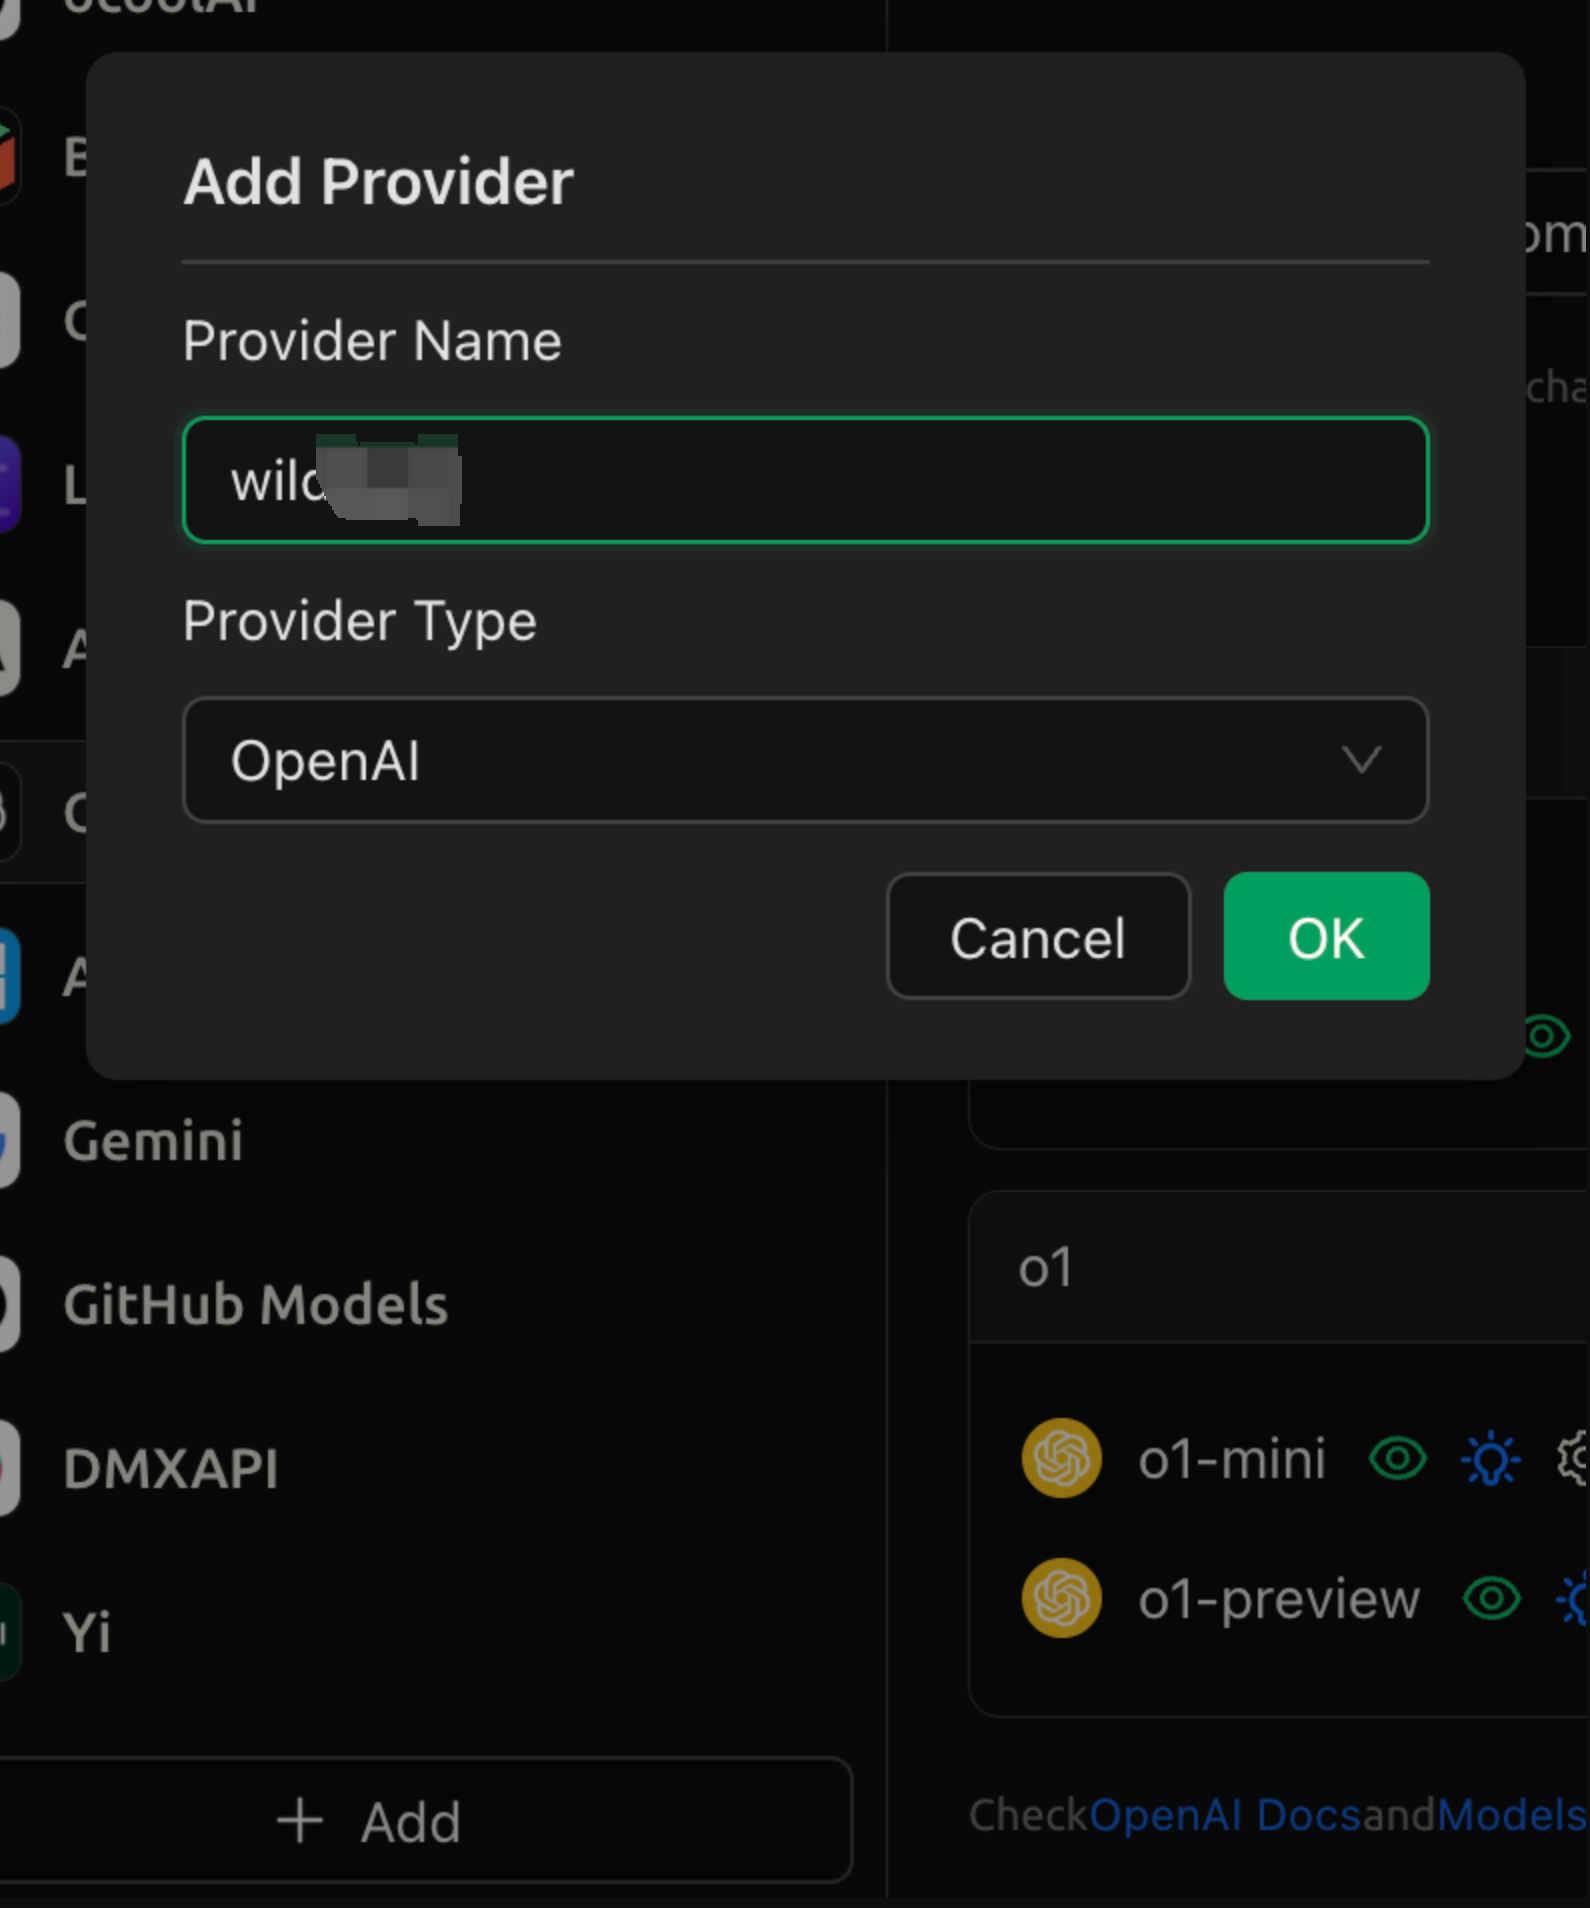Click the Gemini provider logo icon
The image size is (1590, 1908).
(8, 1141)
